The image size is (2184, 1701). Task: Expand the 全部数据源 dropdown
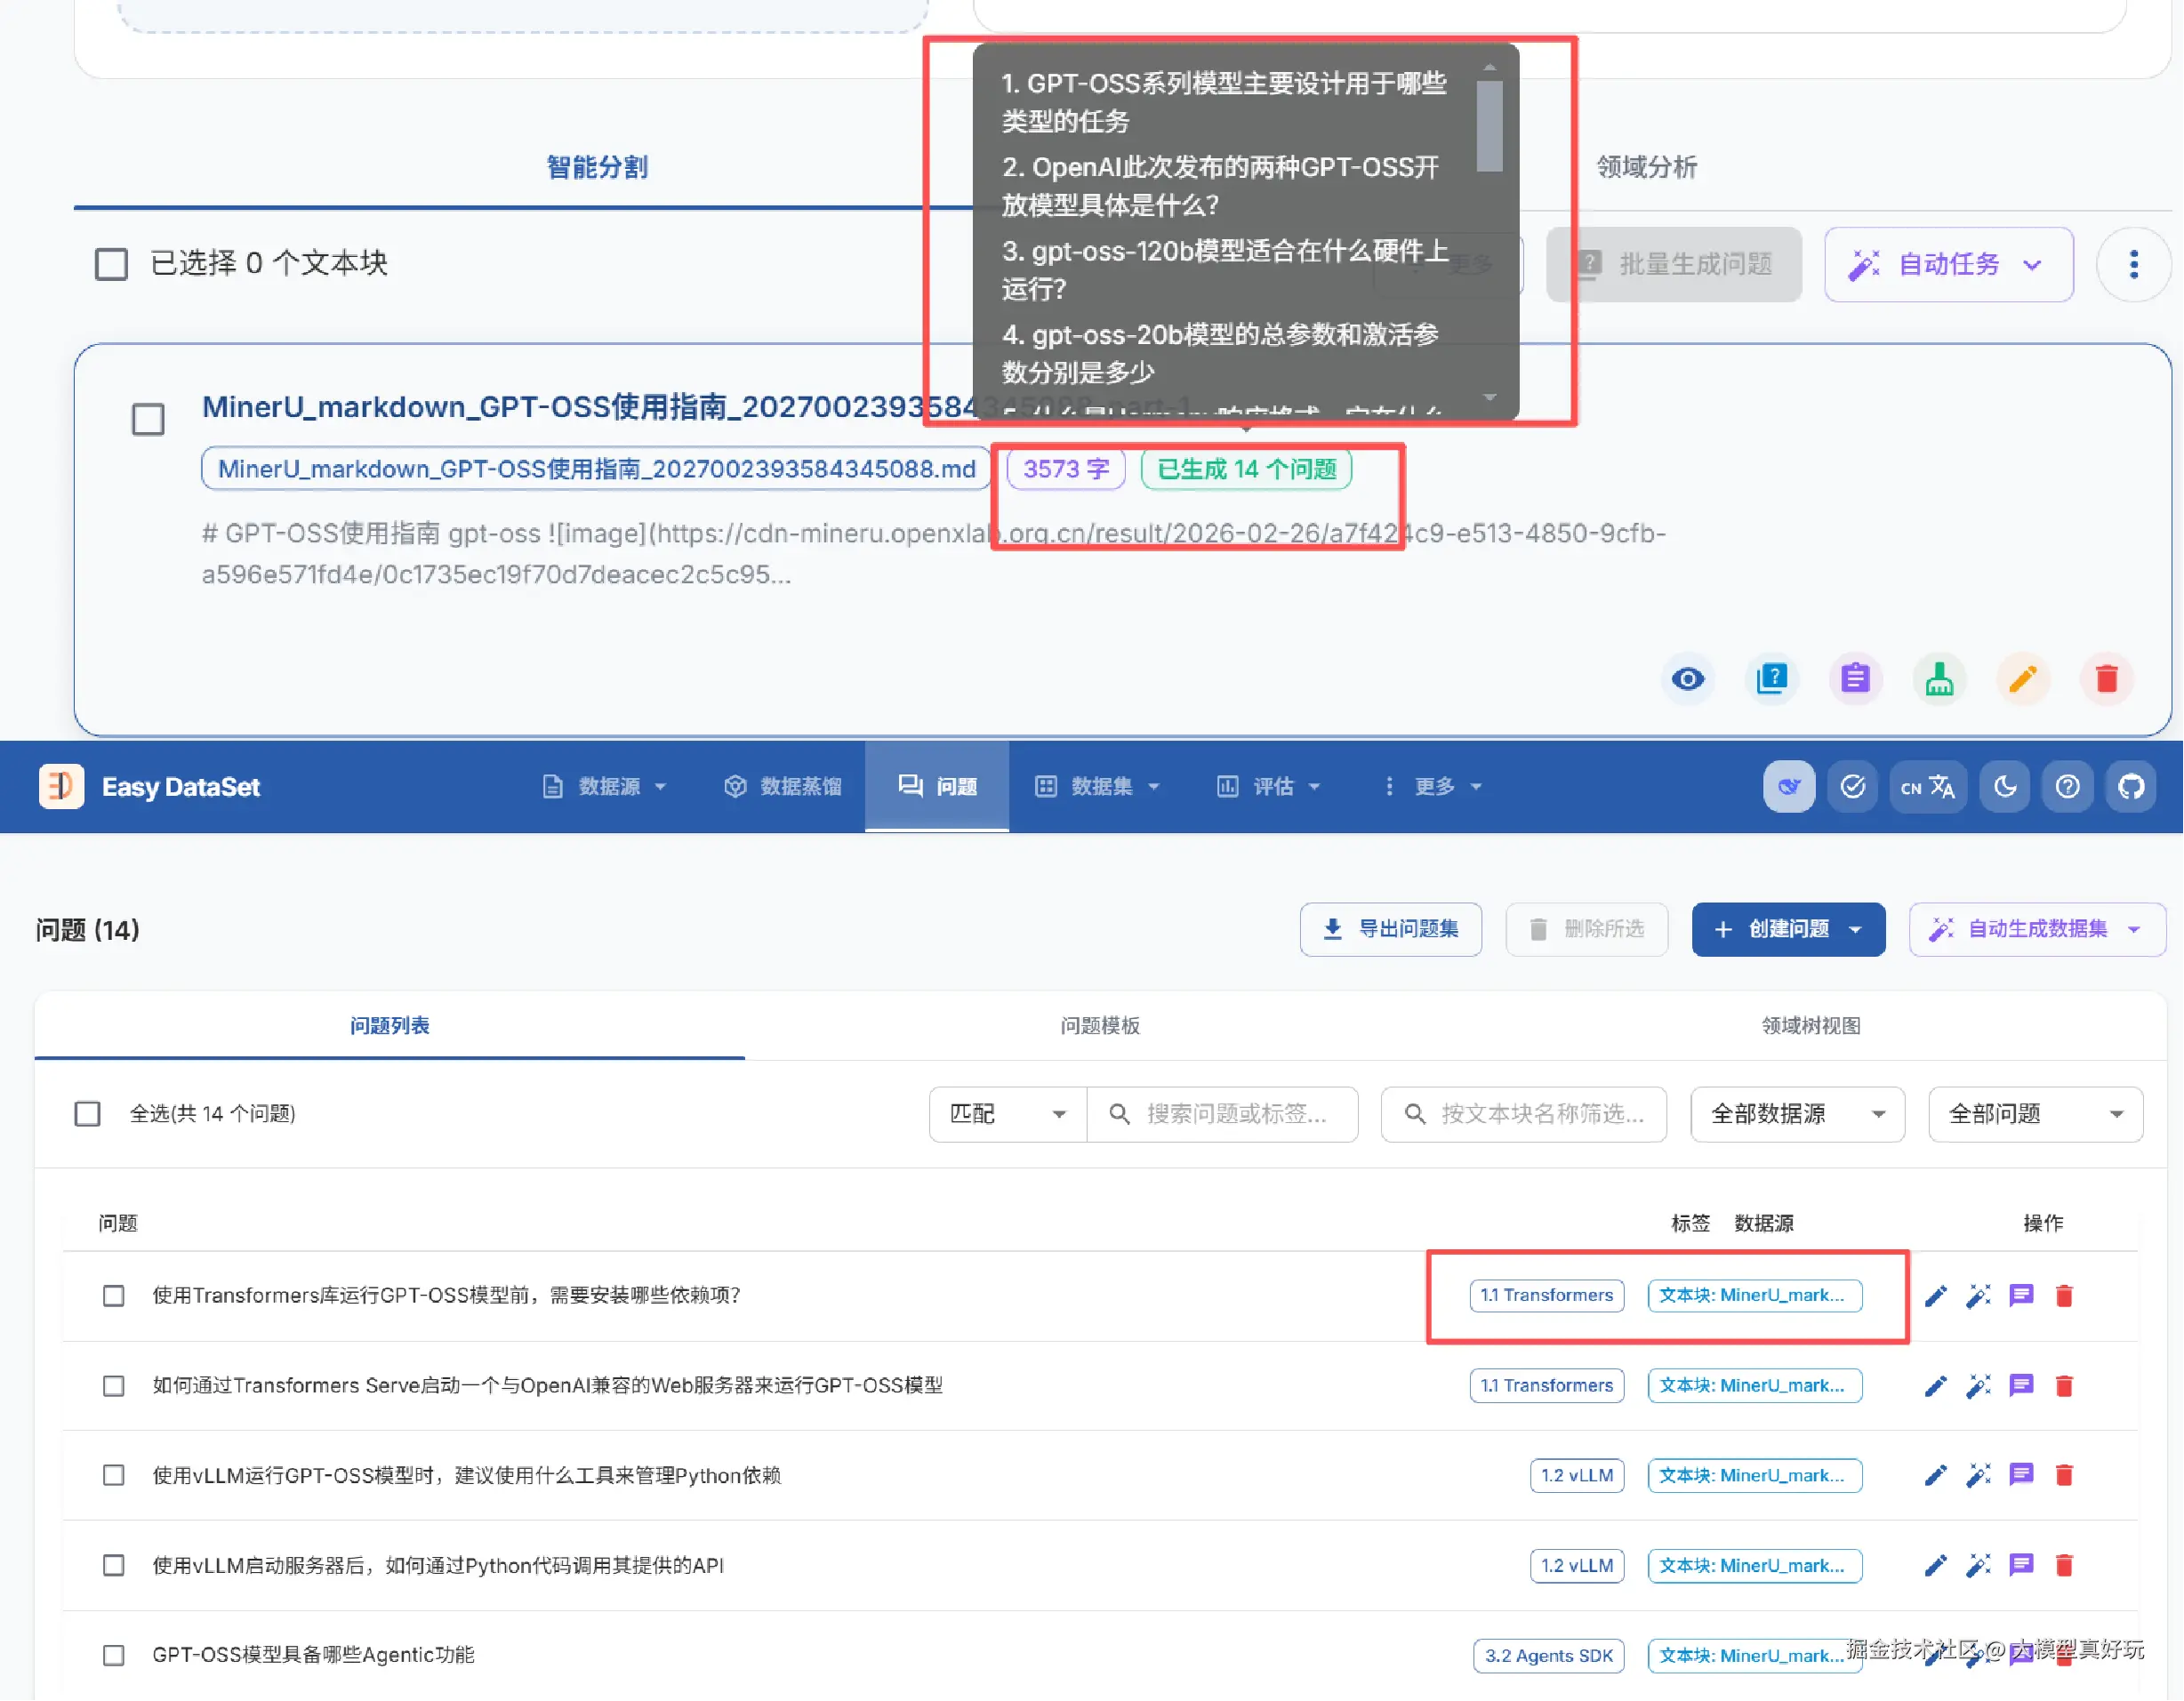[x=1797, y=1114]
